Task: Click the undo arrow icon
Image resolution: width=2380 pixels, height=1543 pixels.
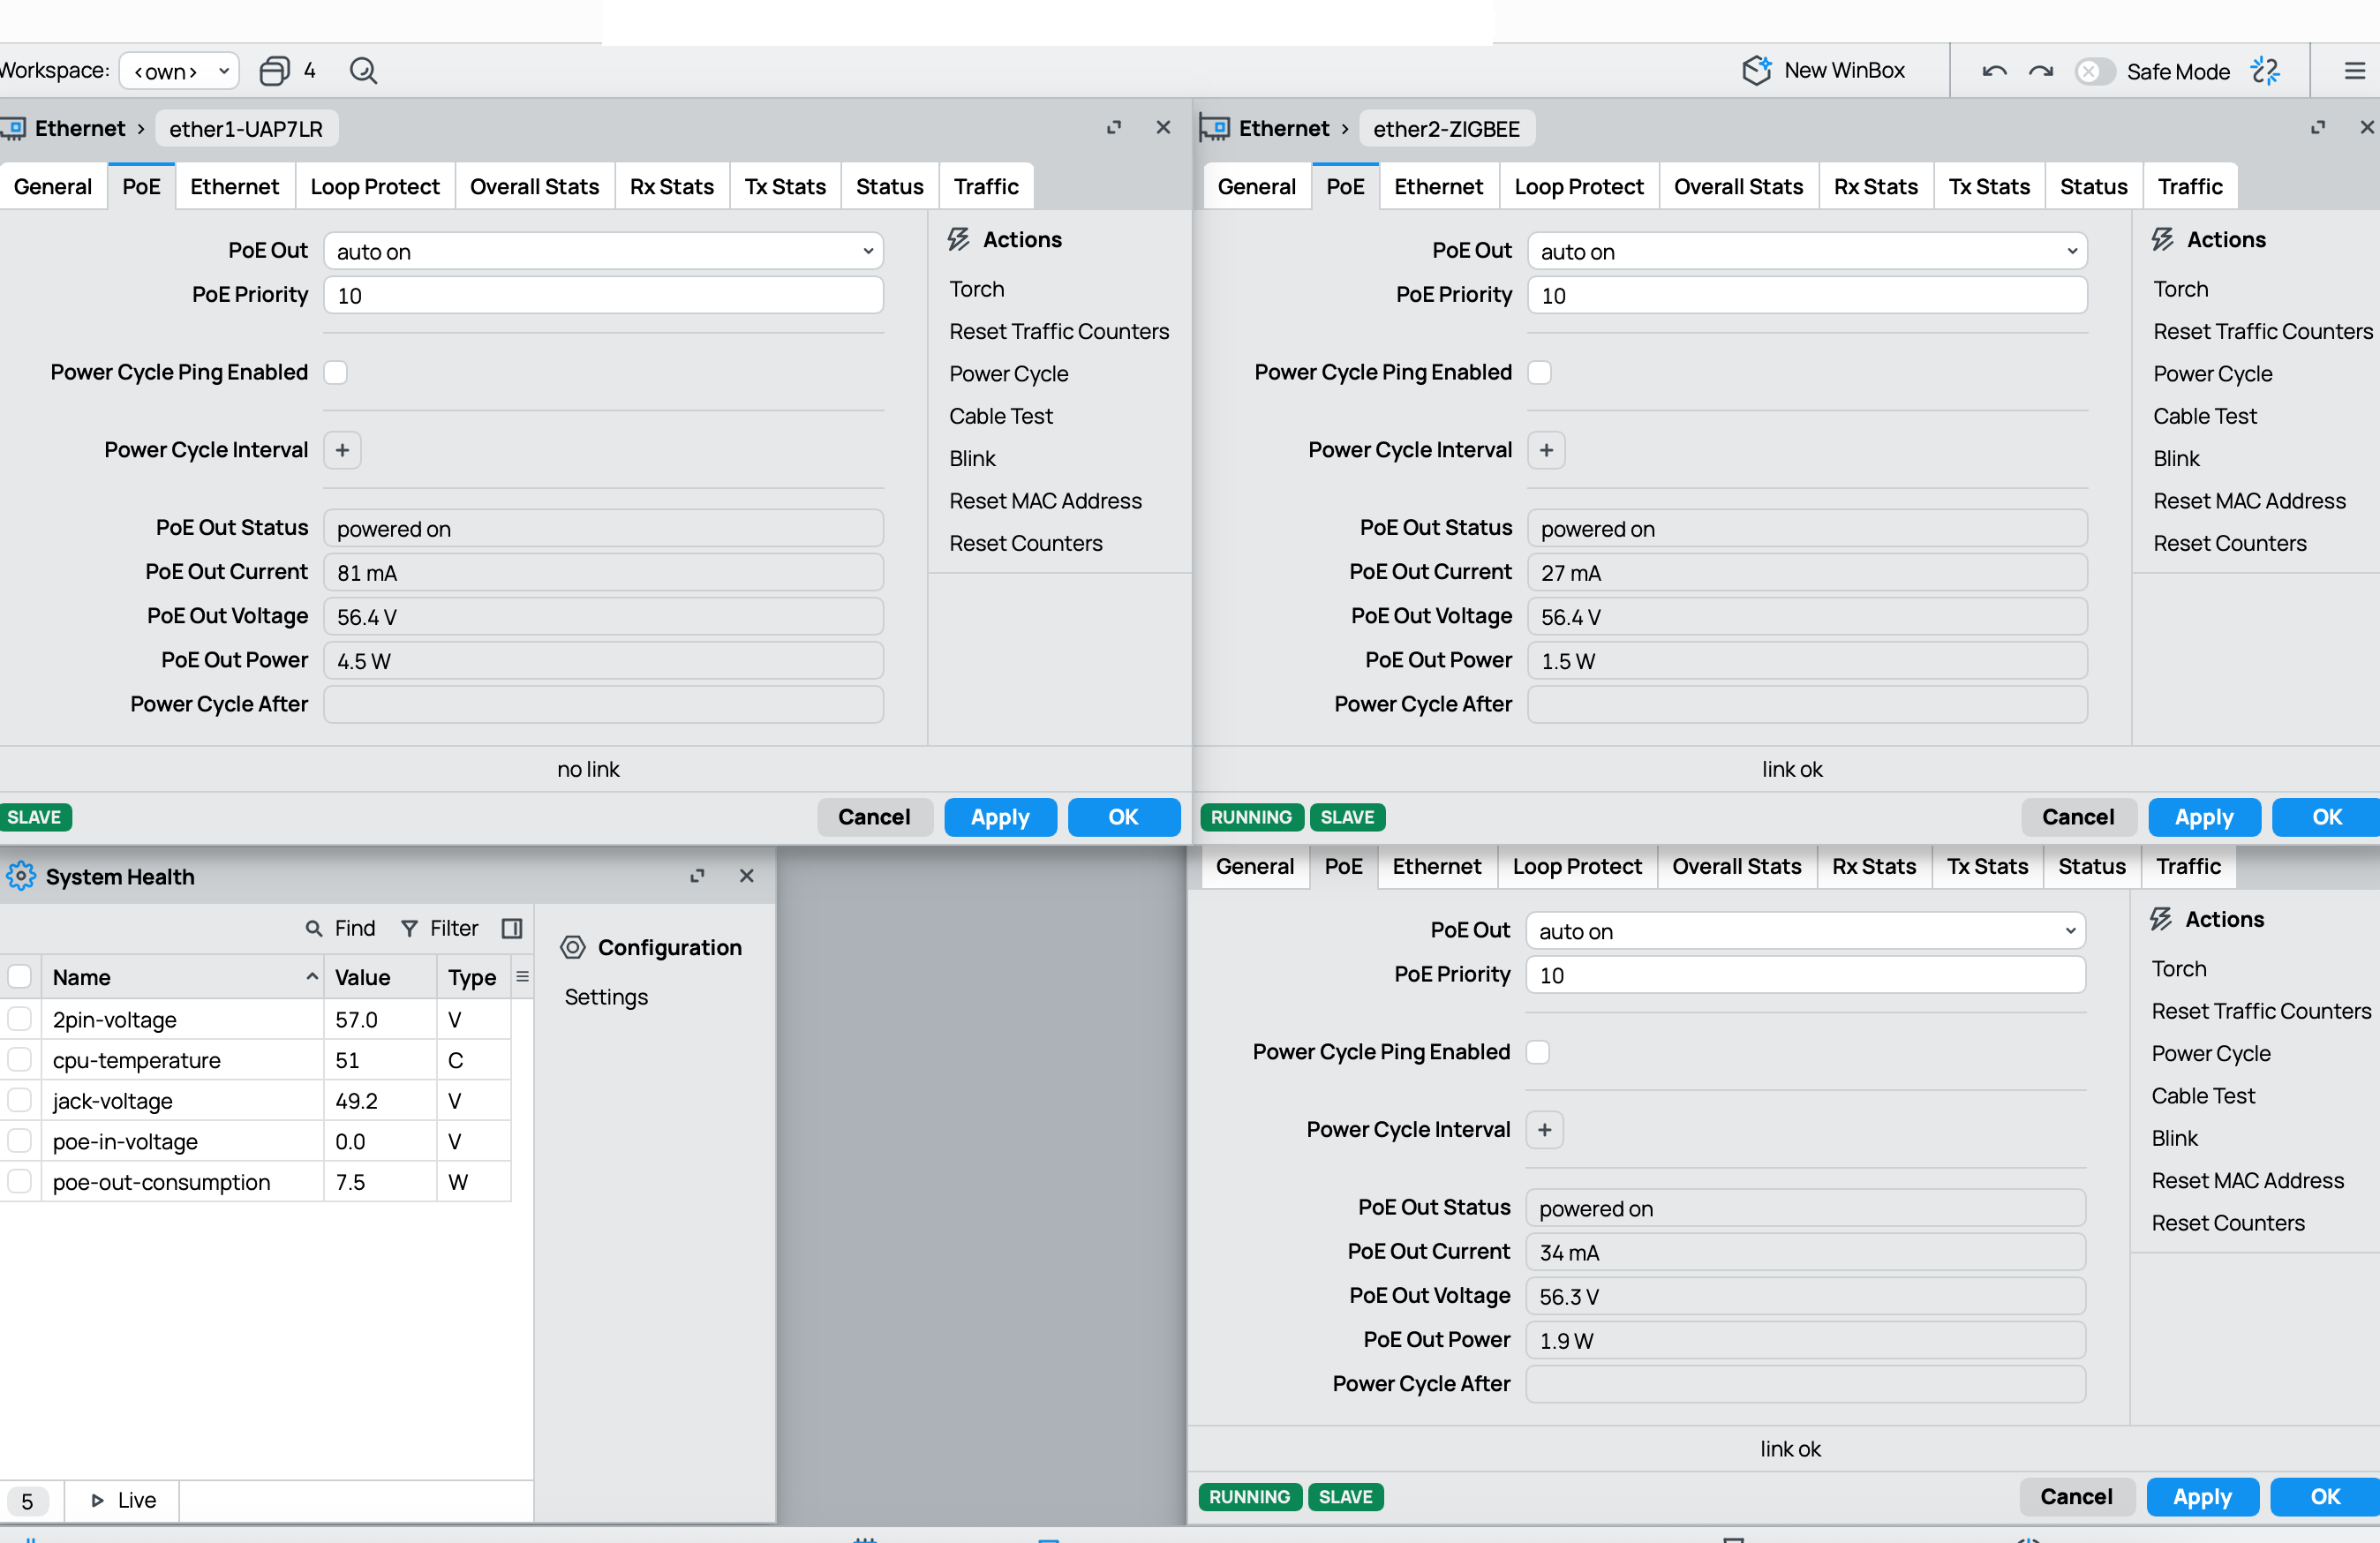Action: point(1994,72)
